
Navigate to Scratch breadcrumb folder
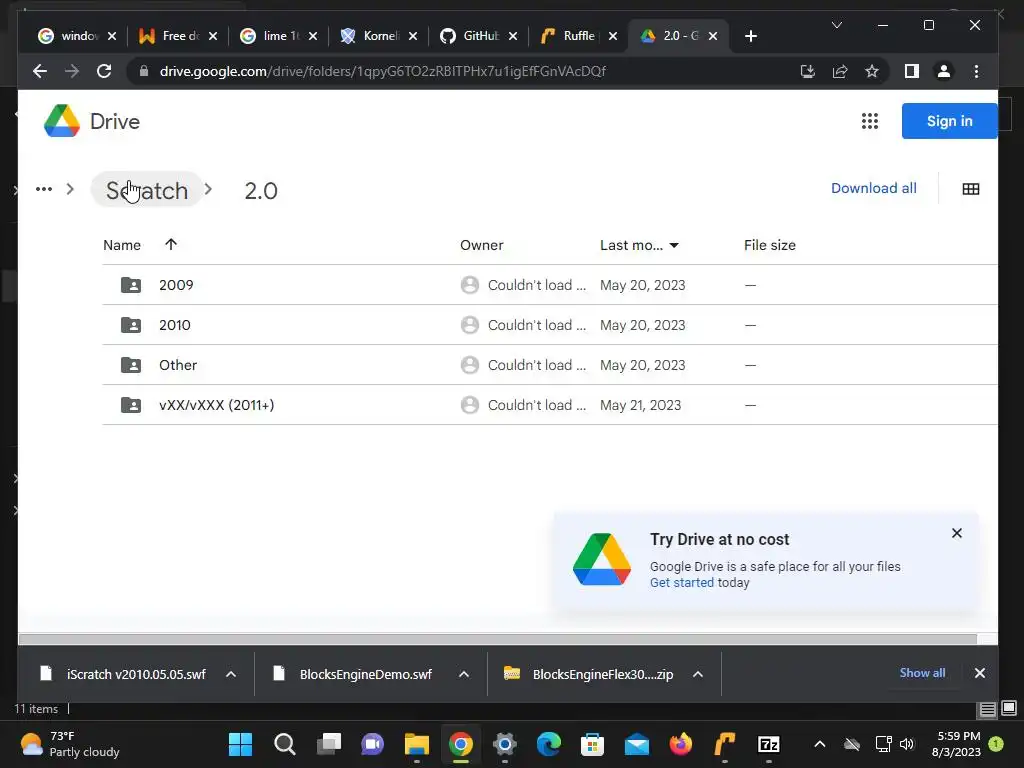(x=147, y=190)
